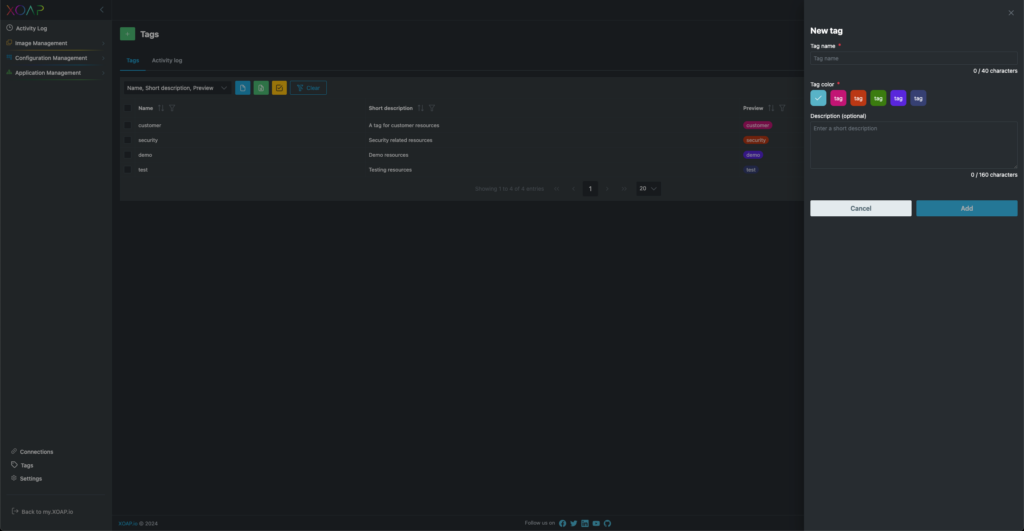The width and height of the screenshot is (1024, 531).
Task: Collapse the sidebar with the chevron arrow
Action: click(101, 10)
